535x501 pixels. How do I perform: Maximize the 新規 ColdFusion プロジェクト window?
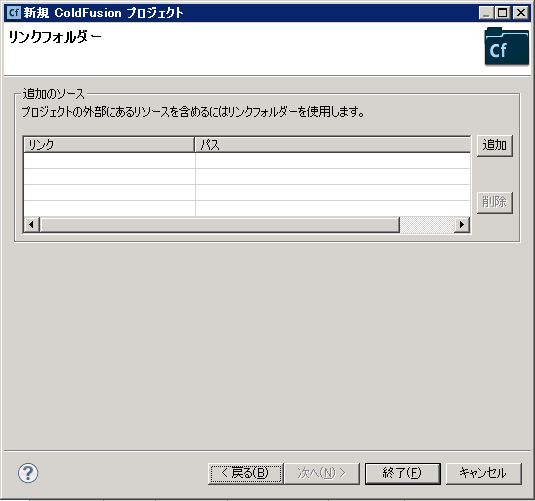click(503, 13)
